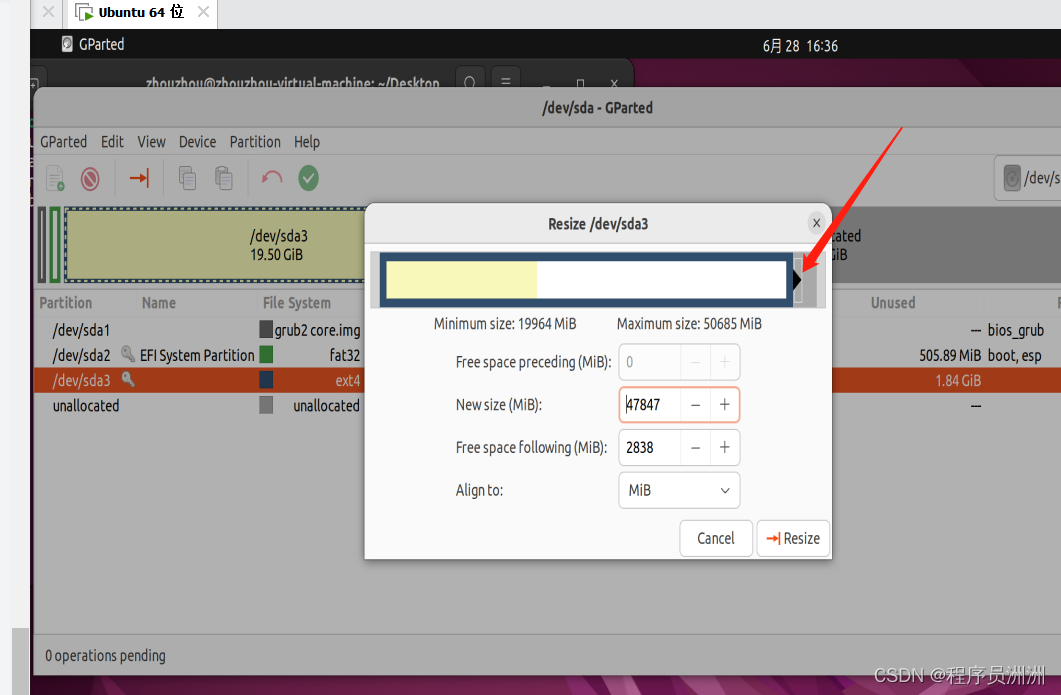This screenshot has height=695, width=1061.
Task: Close the Resize /dev/sda3 dialog
Action: 817,223
